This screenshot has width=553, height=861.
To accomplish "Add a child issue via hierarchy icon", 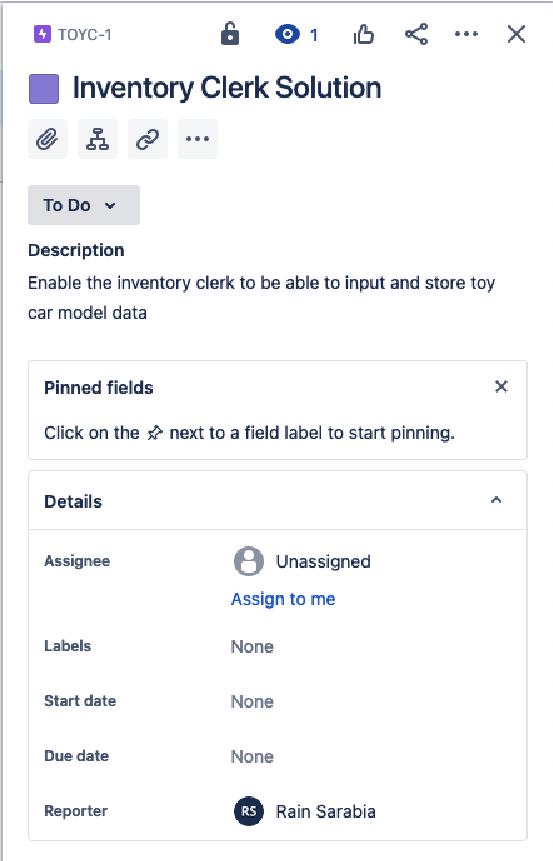I will pos(98,139).
